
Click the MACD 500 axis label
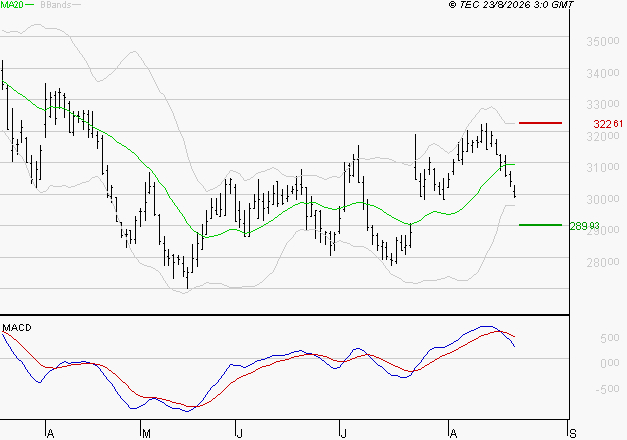[610, 338]
